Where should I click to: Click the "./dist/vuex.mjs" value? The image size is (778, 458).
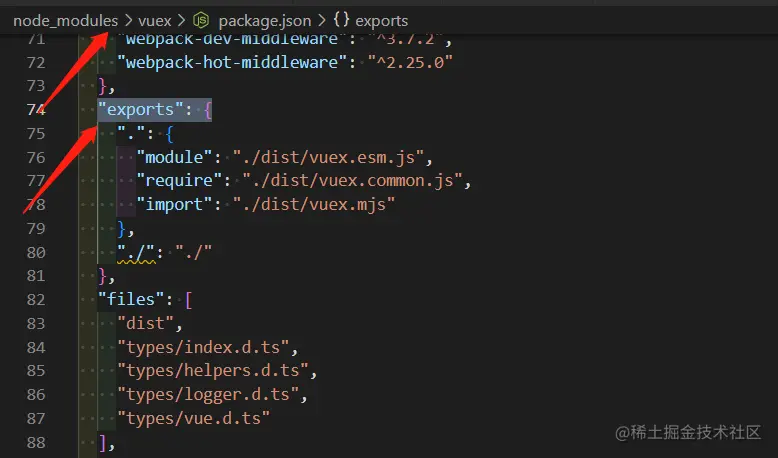click(x=314, y=204)
